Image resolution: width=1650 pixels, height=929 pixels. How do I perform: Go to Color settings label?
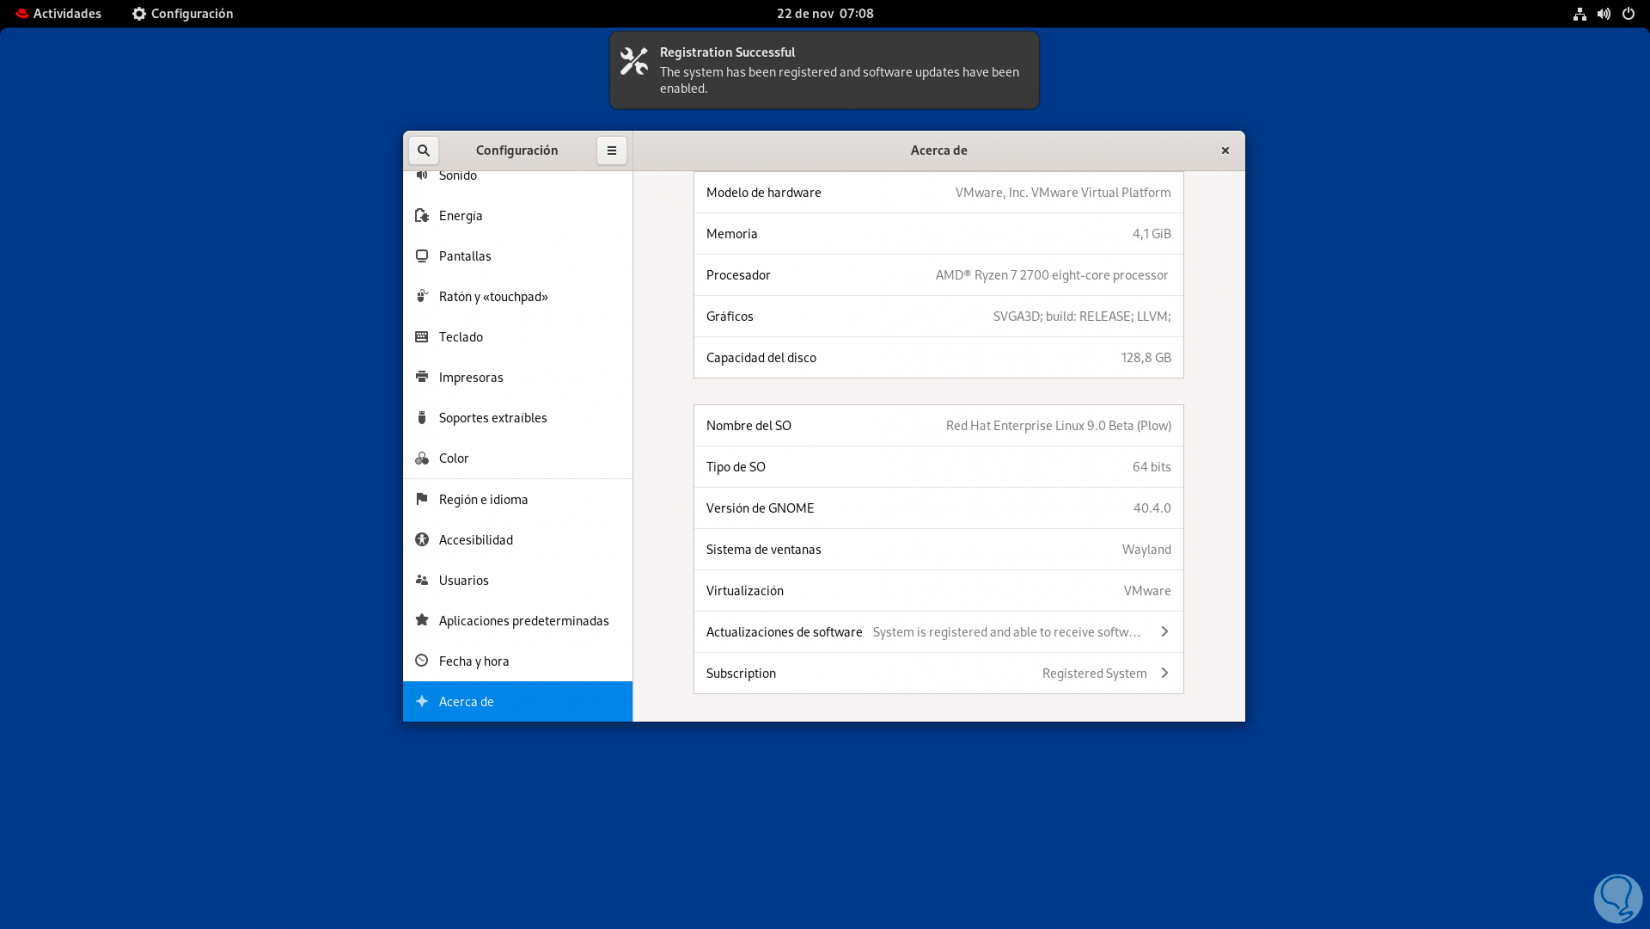[454, 458]
